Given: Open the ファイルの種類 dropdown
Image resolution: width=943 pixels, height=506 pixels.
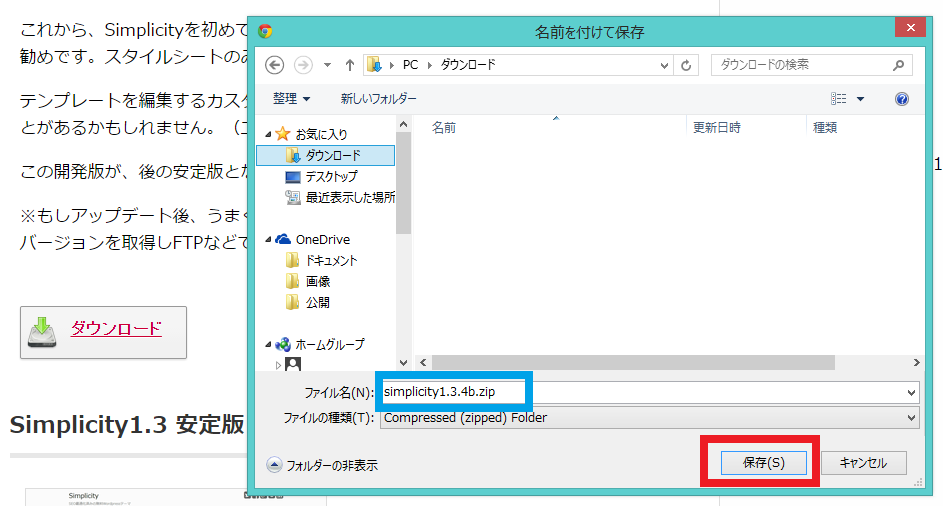Looking at the screenshot, I should tap(650, 418).
